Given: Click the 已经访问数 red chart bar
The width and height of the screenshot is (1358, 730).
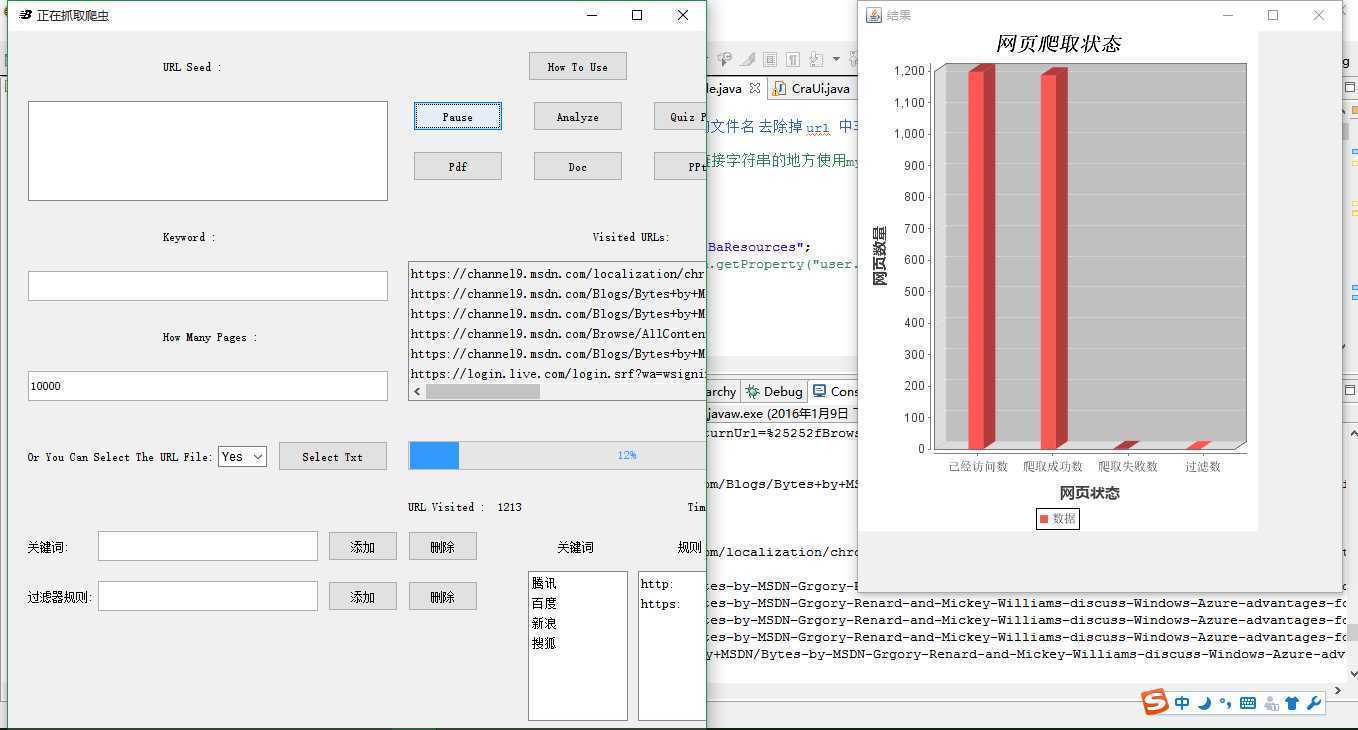Looking at the screenshot, I should [x=980, y=258].
